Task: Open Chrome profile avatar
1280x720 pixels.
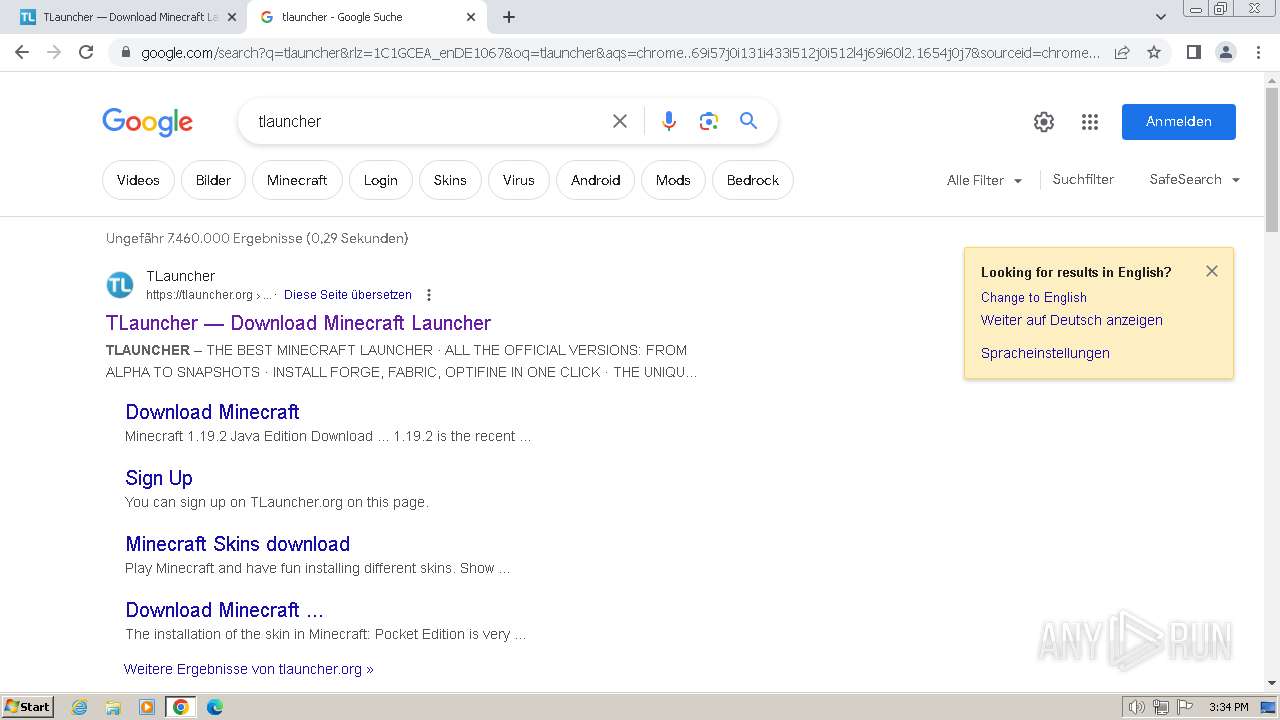Action: coord(1225,52)
